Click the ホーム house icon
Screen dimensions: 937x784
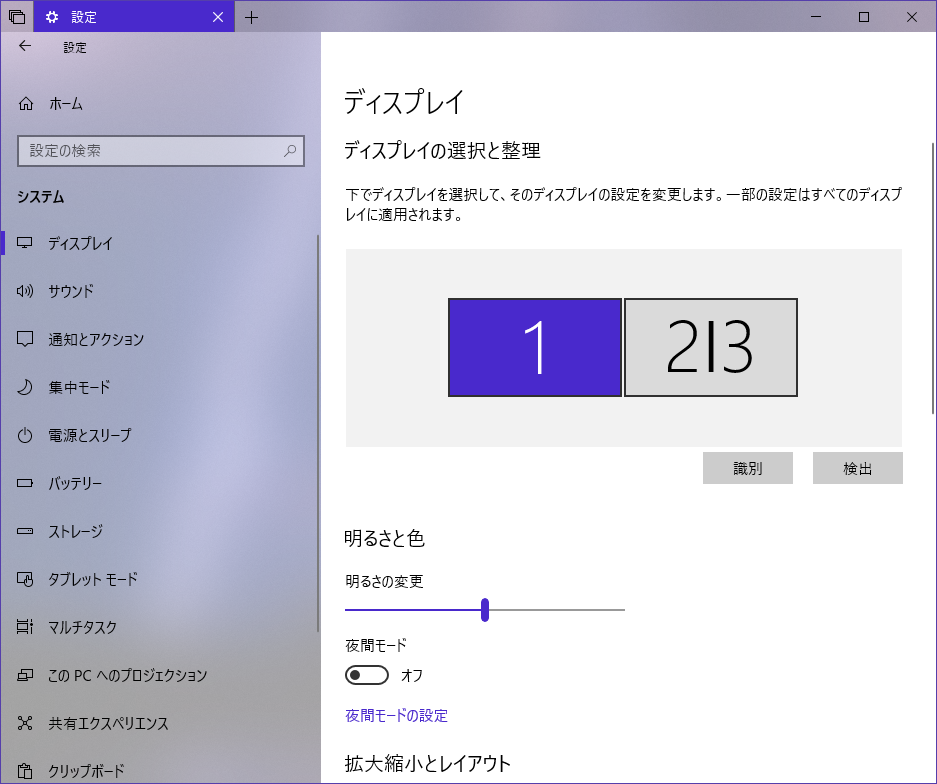25,103
